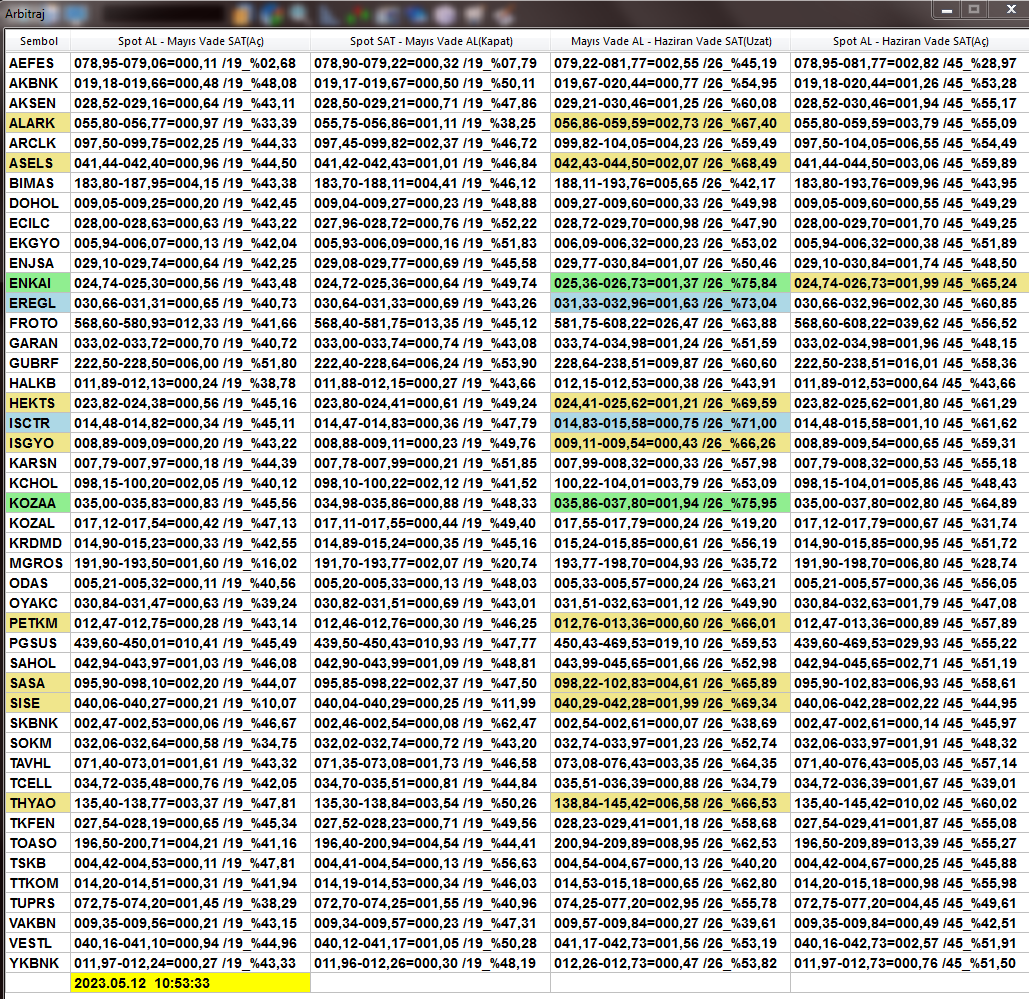Select the SISE symbol cell
Screen dimensions: 1029x999
pos(38,704)
